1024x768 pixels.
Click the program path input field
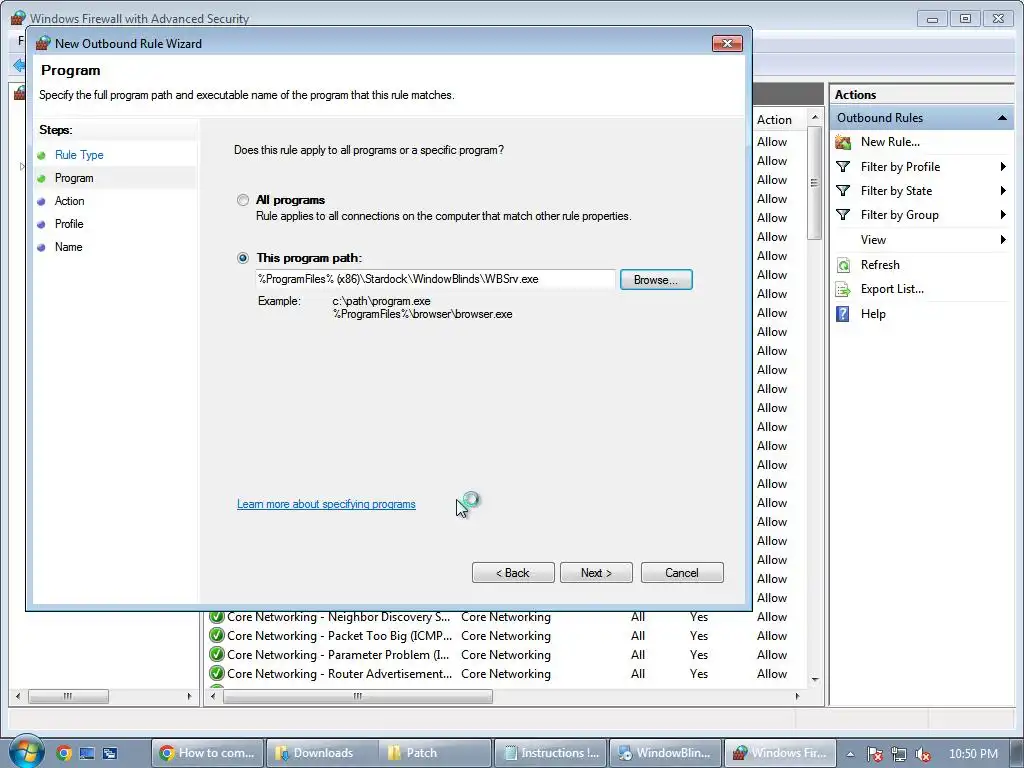[435, 280]
